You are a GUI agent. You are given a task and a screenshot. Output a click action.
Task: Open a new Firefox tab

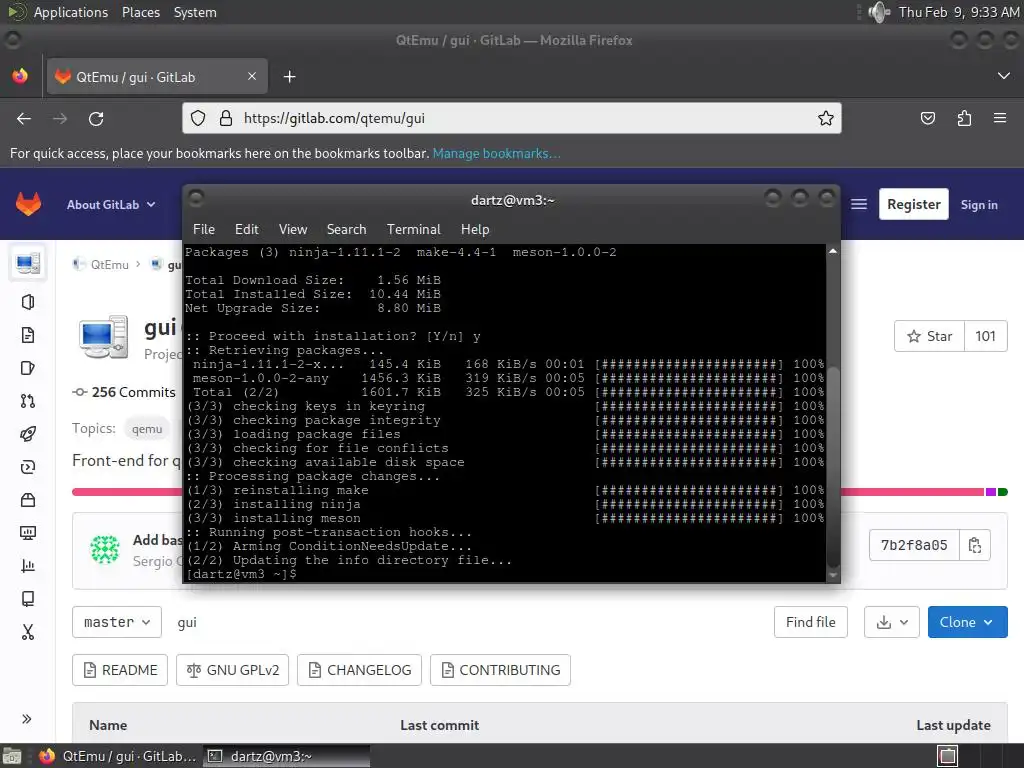(289, 77)
